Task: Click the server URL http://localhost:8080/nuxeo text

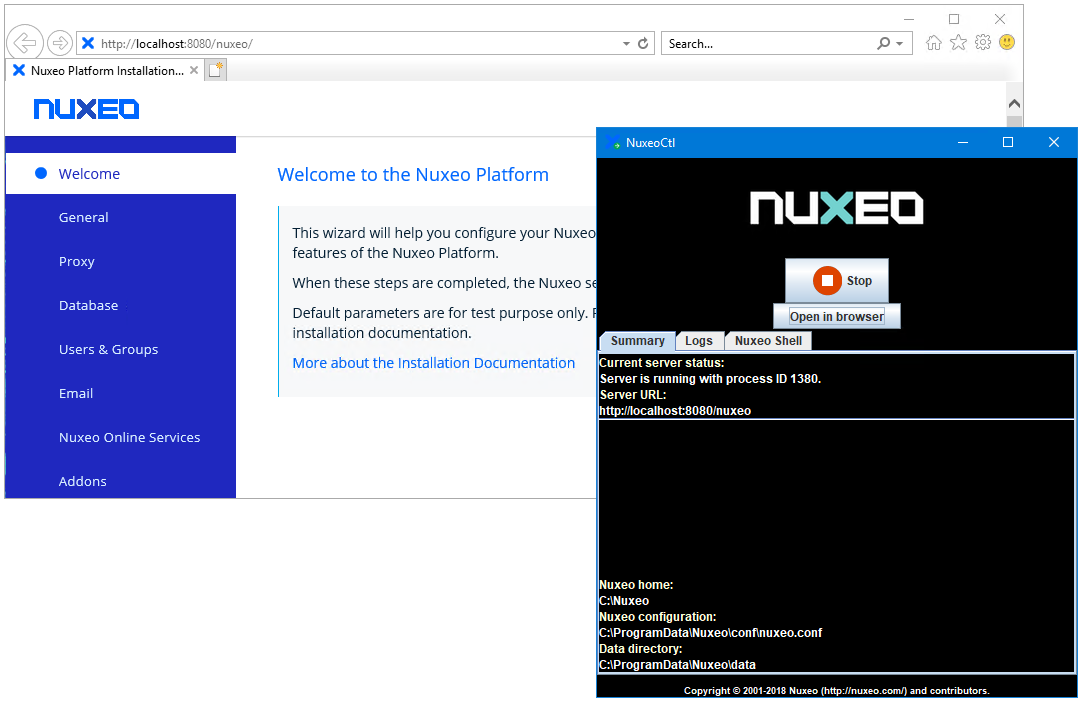Action: pos(675,411)
